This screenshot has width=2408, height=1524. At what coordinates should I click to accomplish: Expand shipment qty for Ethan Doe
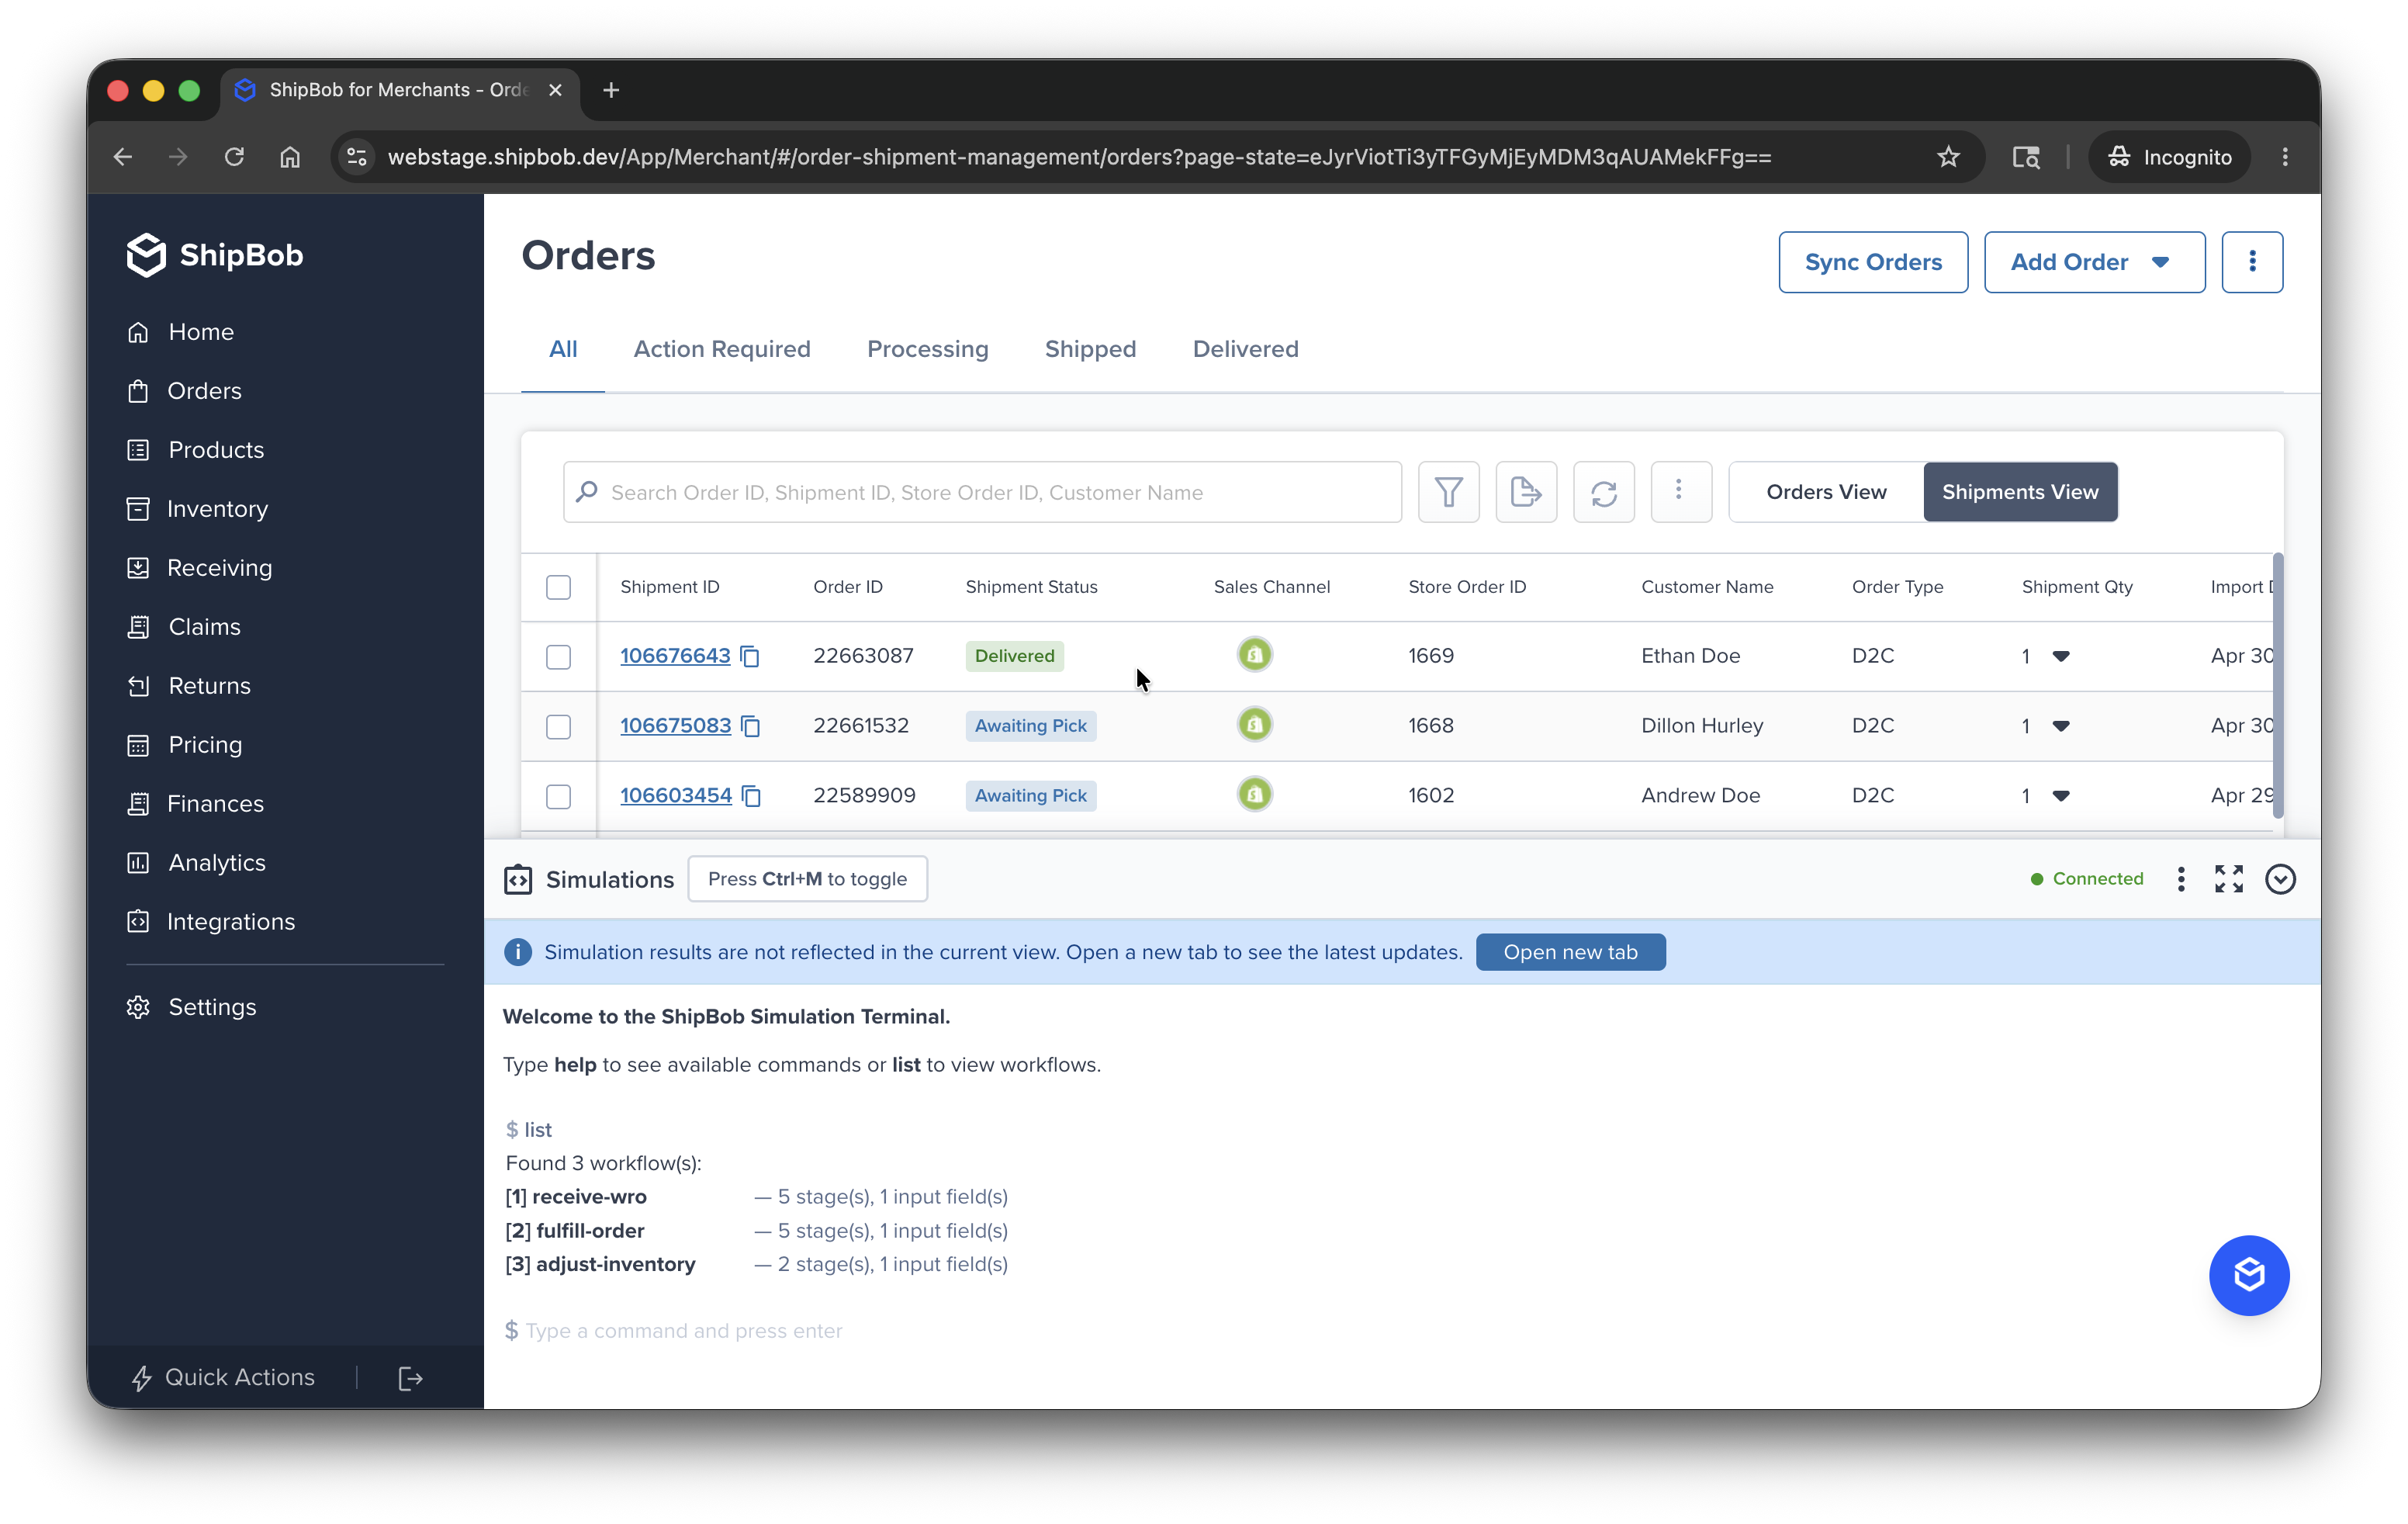2061,656
